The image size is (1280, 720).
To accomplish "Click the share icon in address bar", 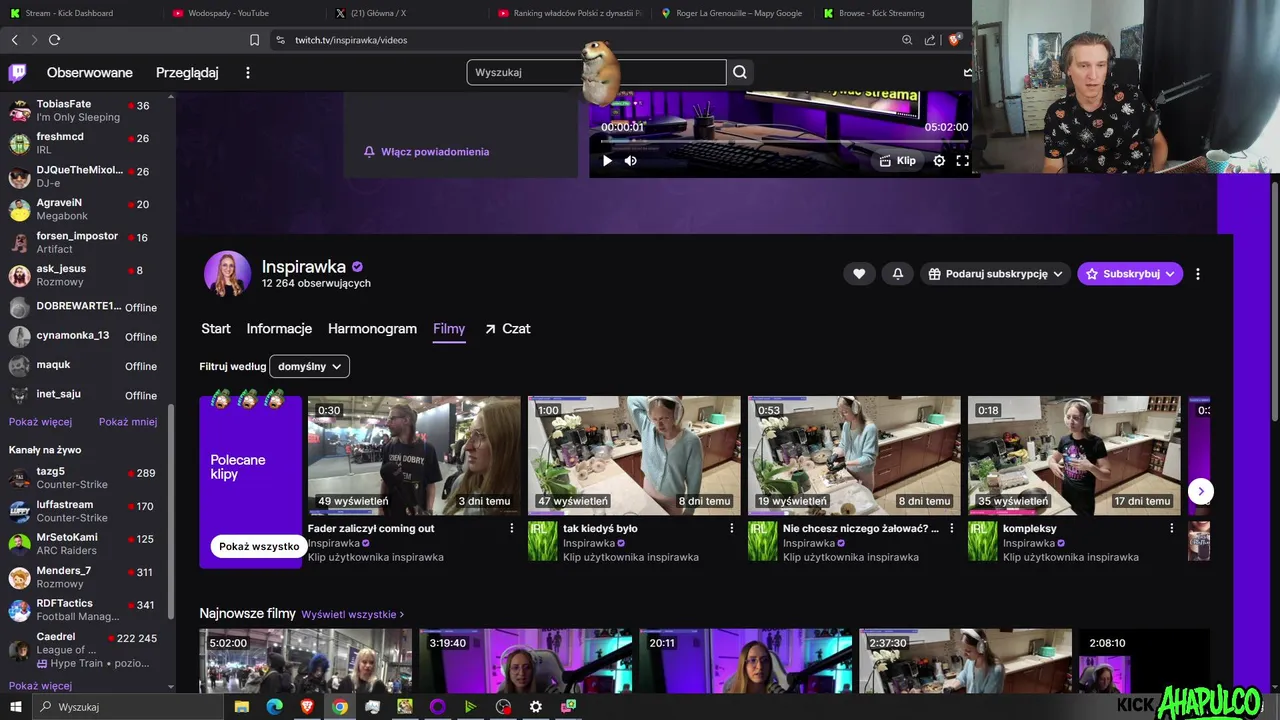I will pyautogui.click(x=930, y=40).
